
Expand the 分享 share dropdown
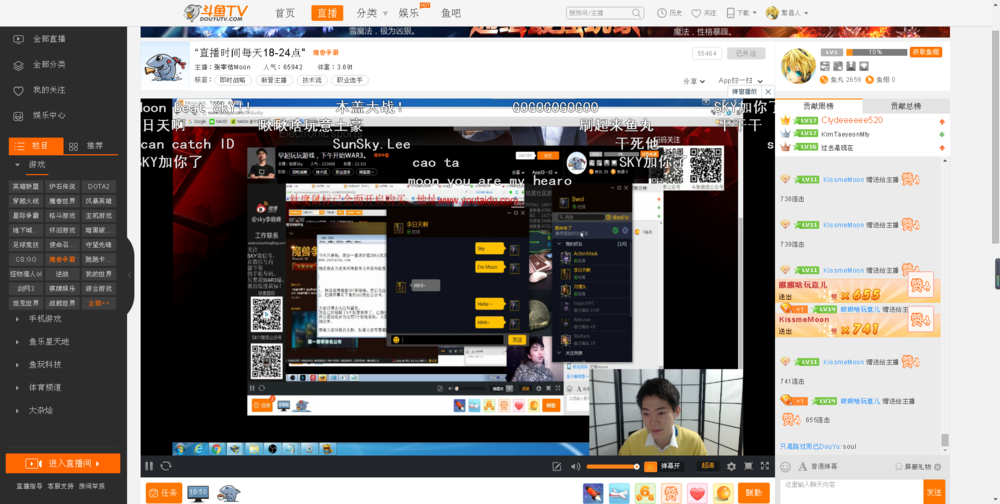(694, 81)
